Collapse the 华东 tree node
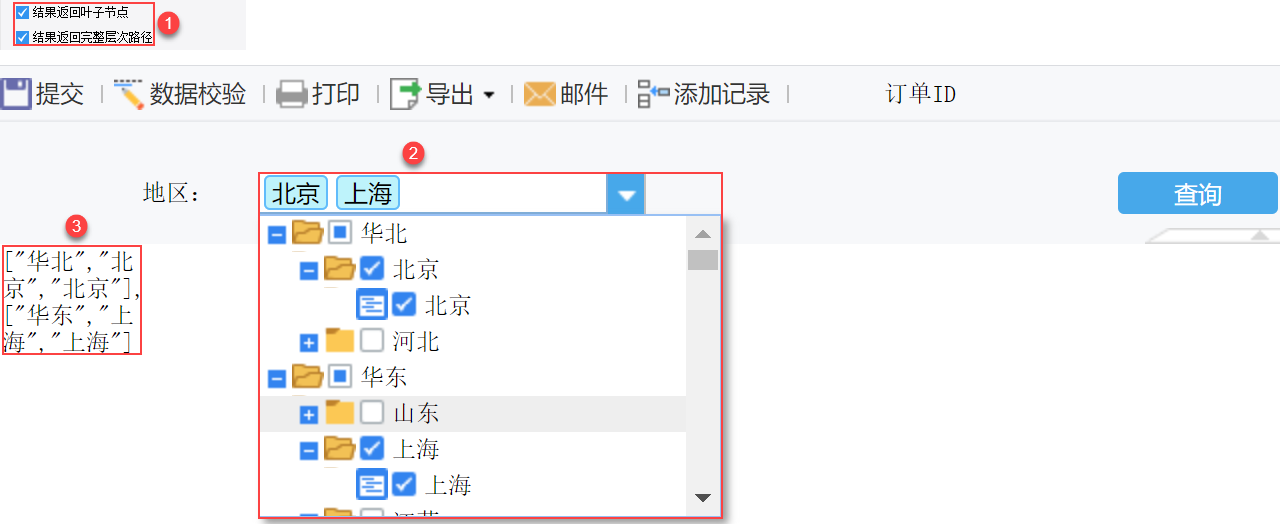This screenshot has width=1280, height=524. [277, 379]
